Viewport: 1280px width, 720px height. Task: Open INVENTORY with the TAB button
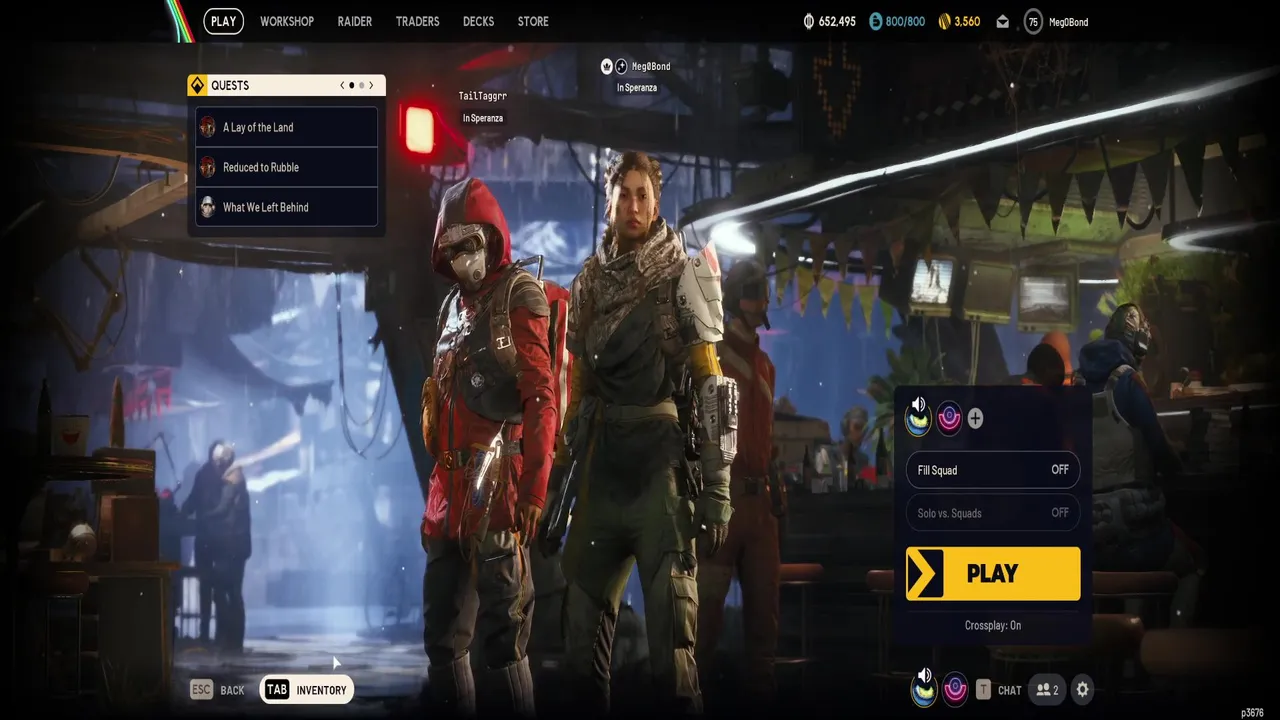pyautogui.click(x=306, y=690)
